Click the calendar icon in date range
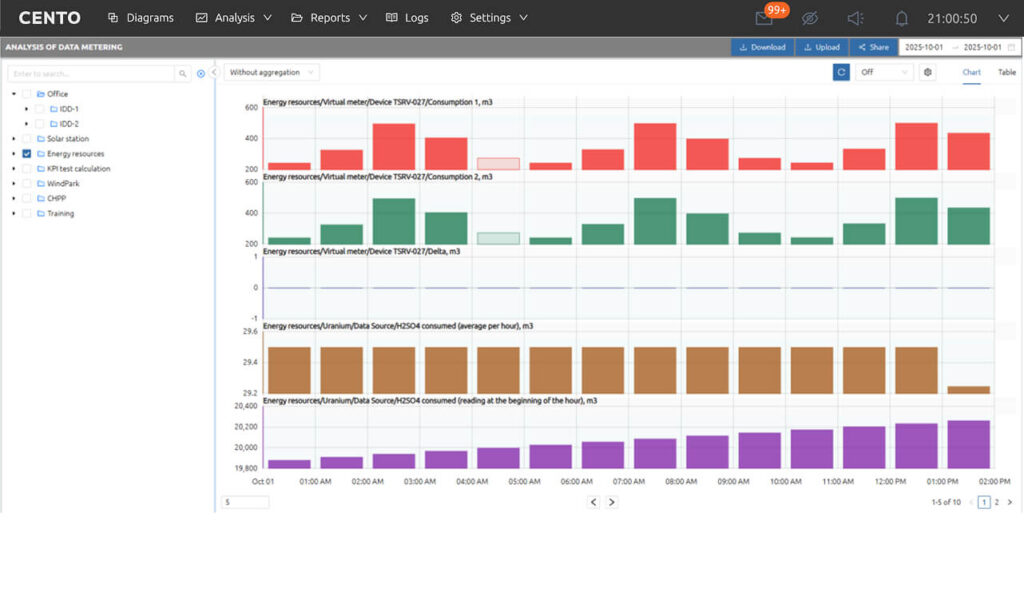This screenshot has width=1024, height=608. click(x=1011, y=47)
